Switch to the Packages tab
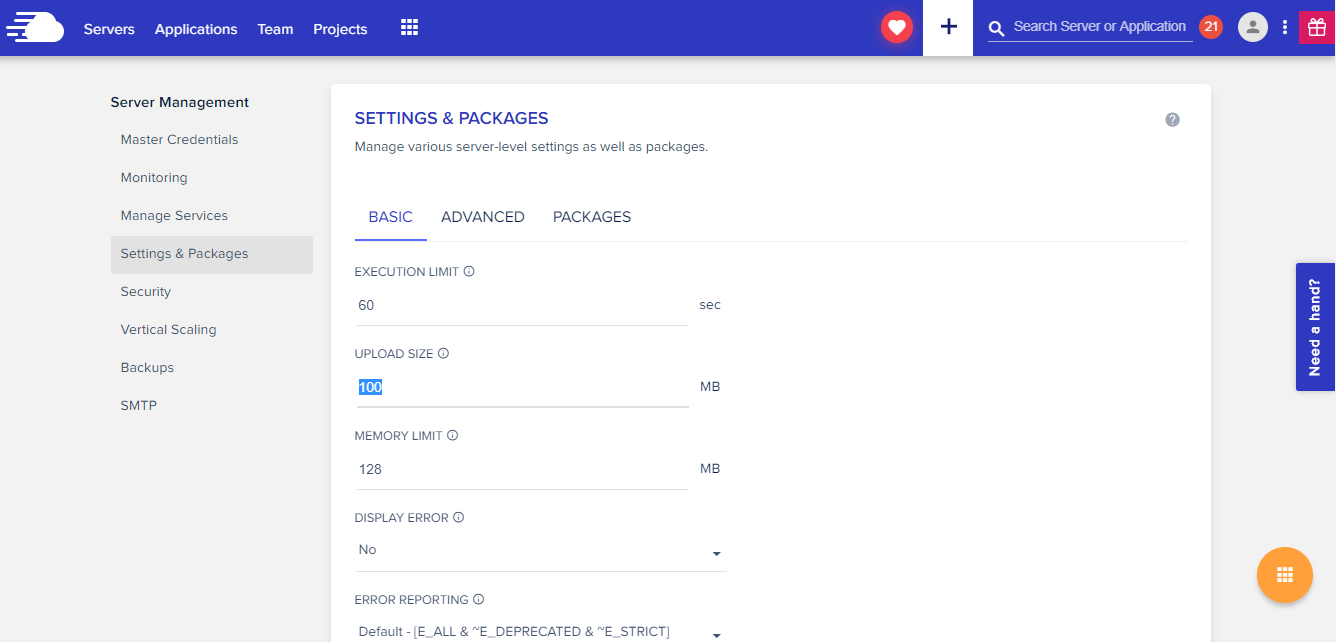The height and width of the screenshot is (642, 1336). pyautogui.click(x=591, y=217)
